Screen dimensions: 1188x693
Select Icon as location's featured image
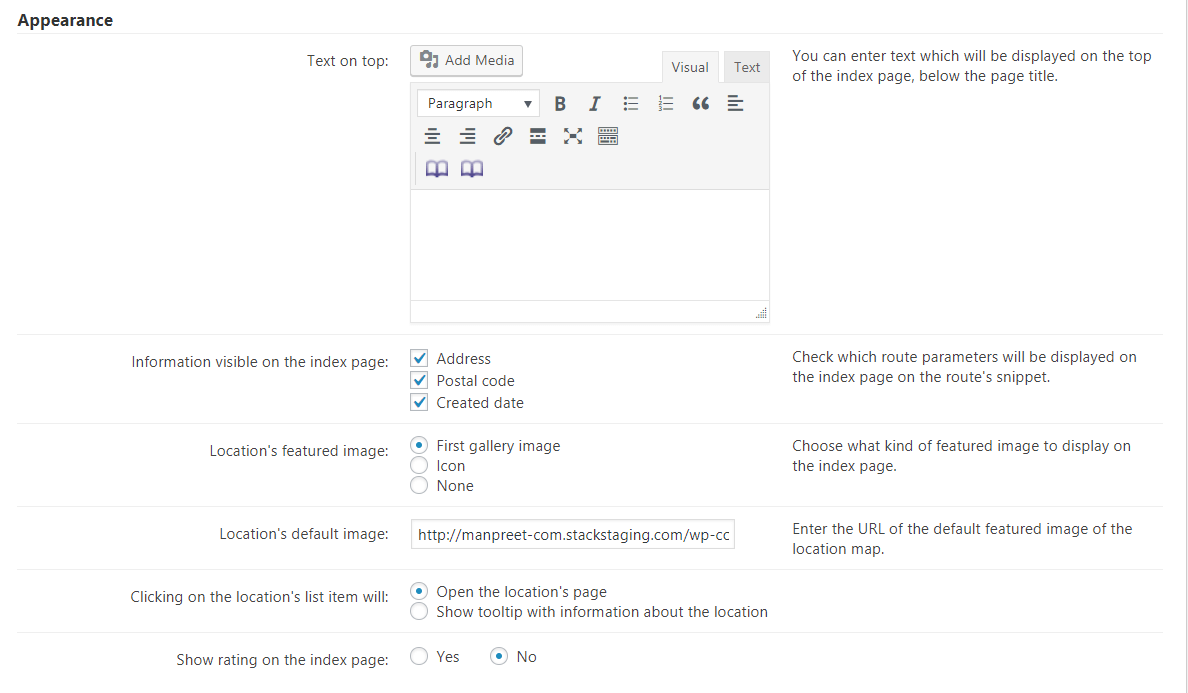420,466
